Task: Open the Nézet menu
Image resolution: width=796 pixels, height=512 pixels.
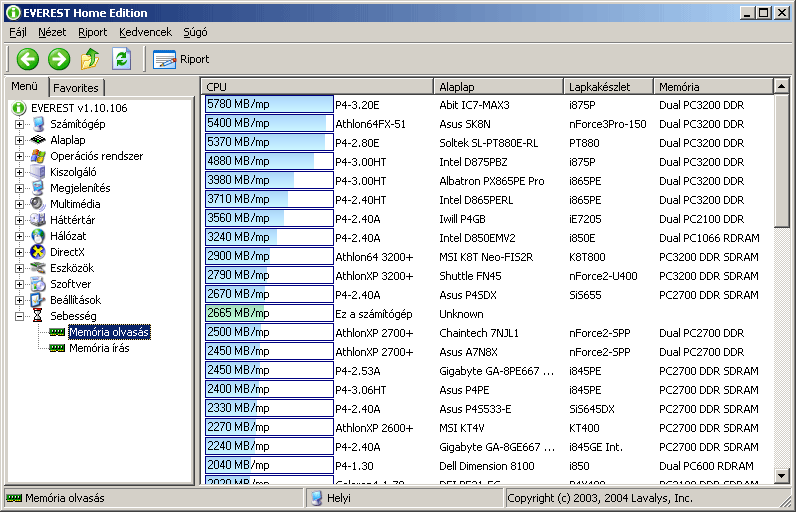Action: click(52, 32)
